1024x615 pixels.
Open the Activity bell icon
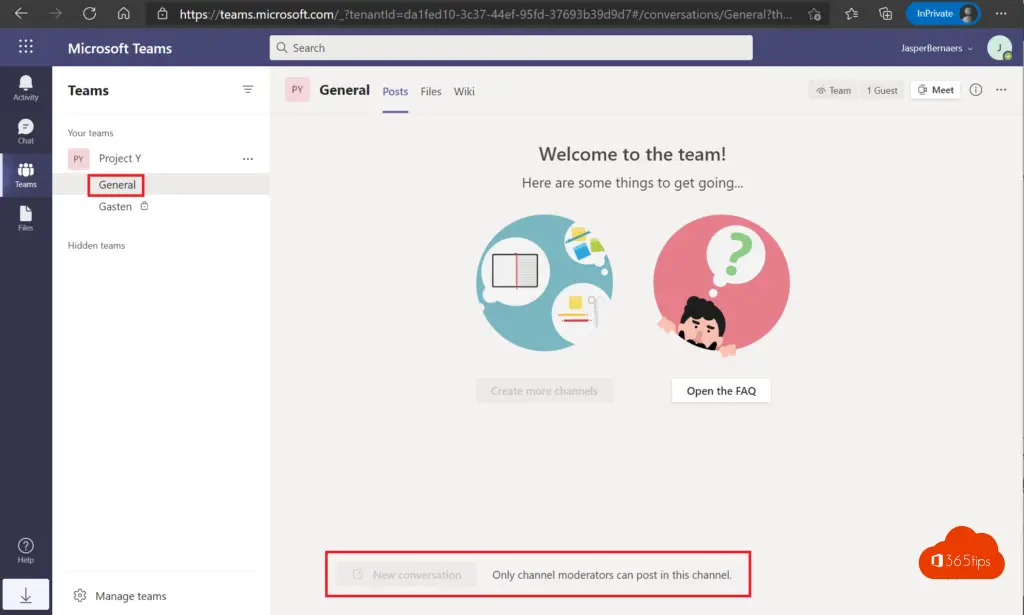pos(26,87)
